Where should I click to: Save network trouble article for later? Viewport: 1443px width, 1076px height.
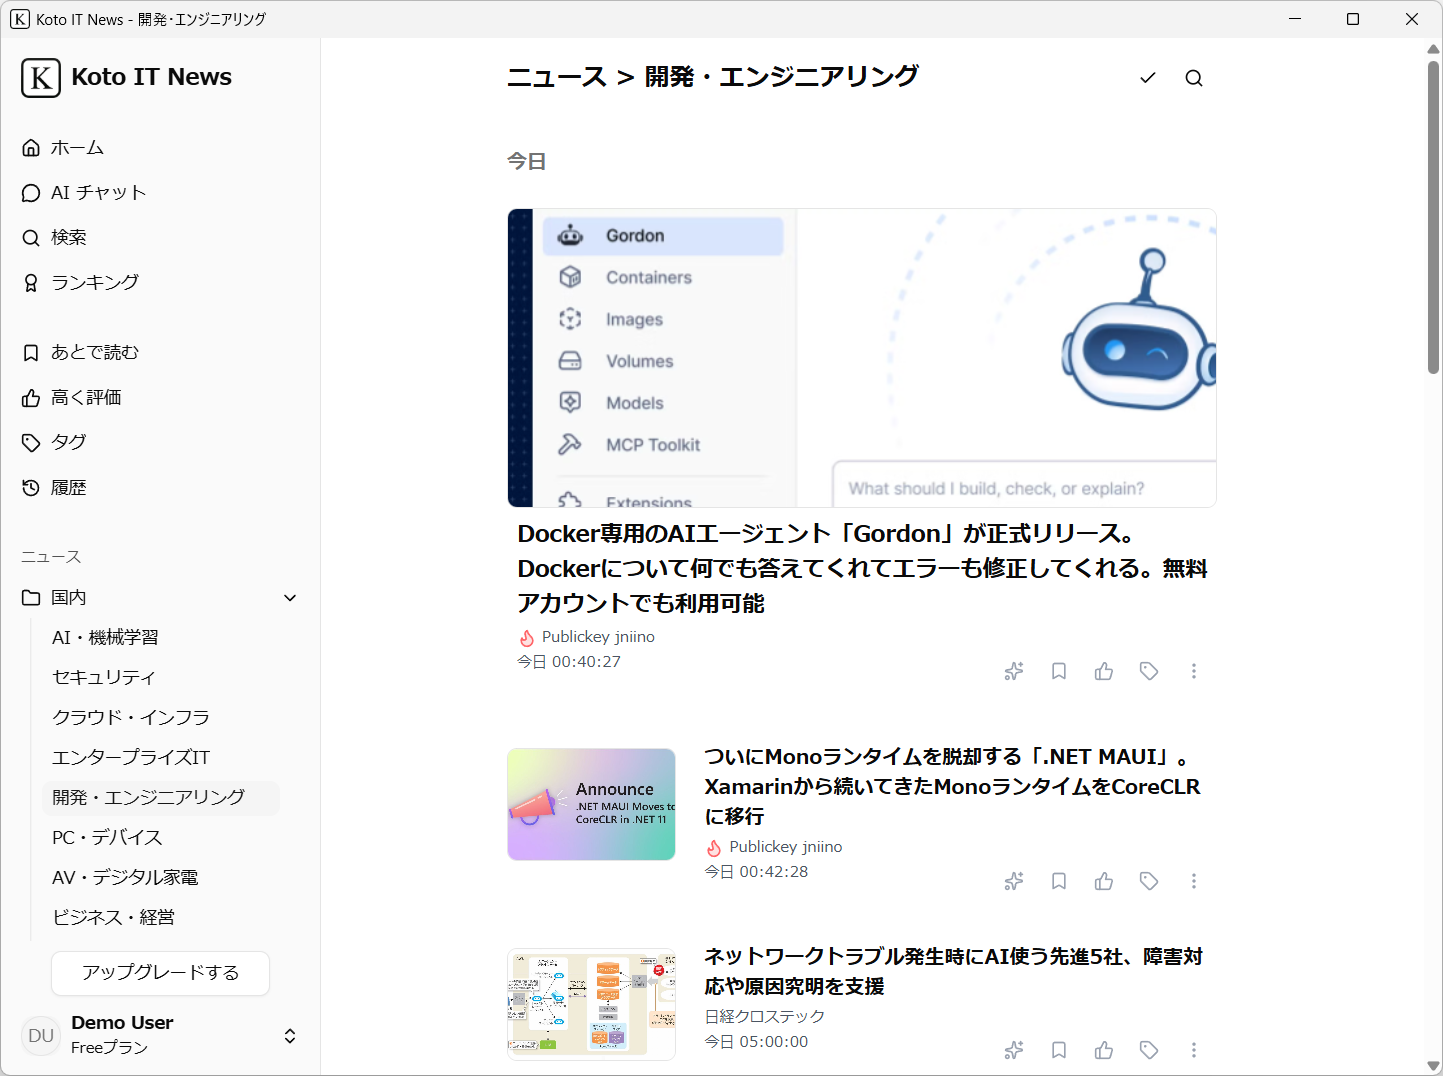(x=1059, y=1050)
